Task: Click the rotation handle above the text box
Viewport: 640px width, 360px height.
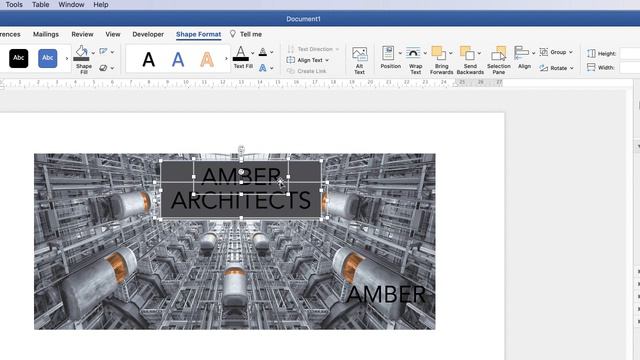Action: click(x=242, y=149)
